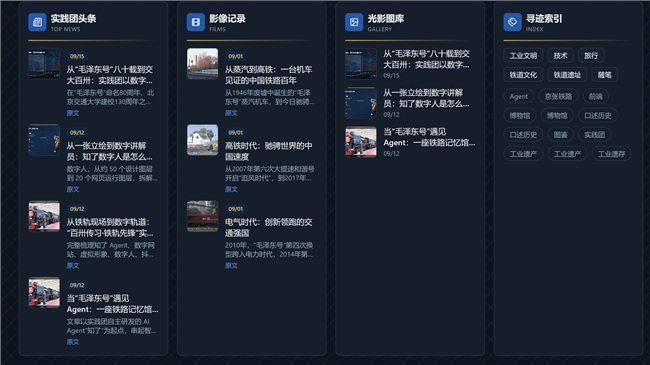The image size is (650, 365).
Task: Choose the 旅行 tag
Action: click(x=591, y=56)
